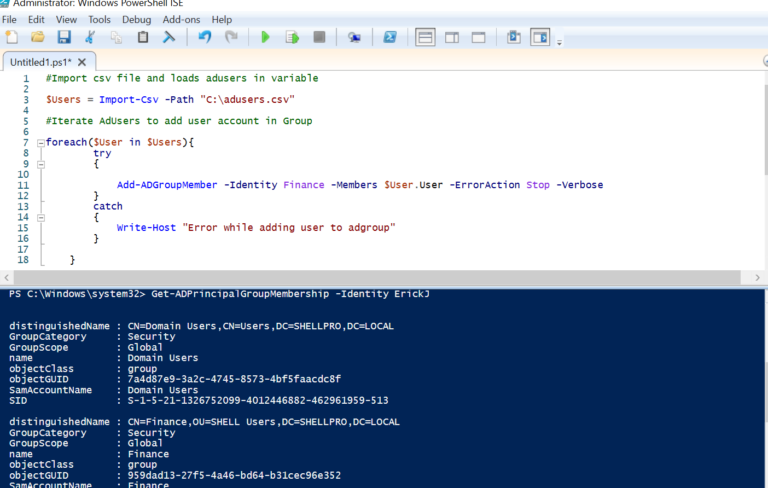Screen dimensions: 768x488
Task: Click the Finance identity value on line 11
Action: tap(304, 185)
